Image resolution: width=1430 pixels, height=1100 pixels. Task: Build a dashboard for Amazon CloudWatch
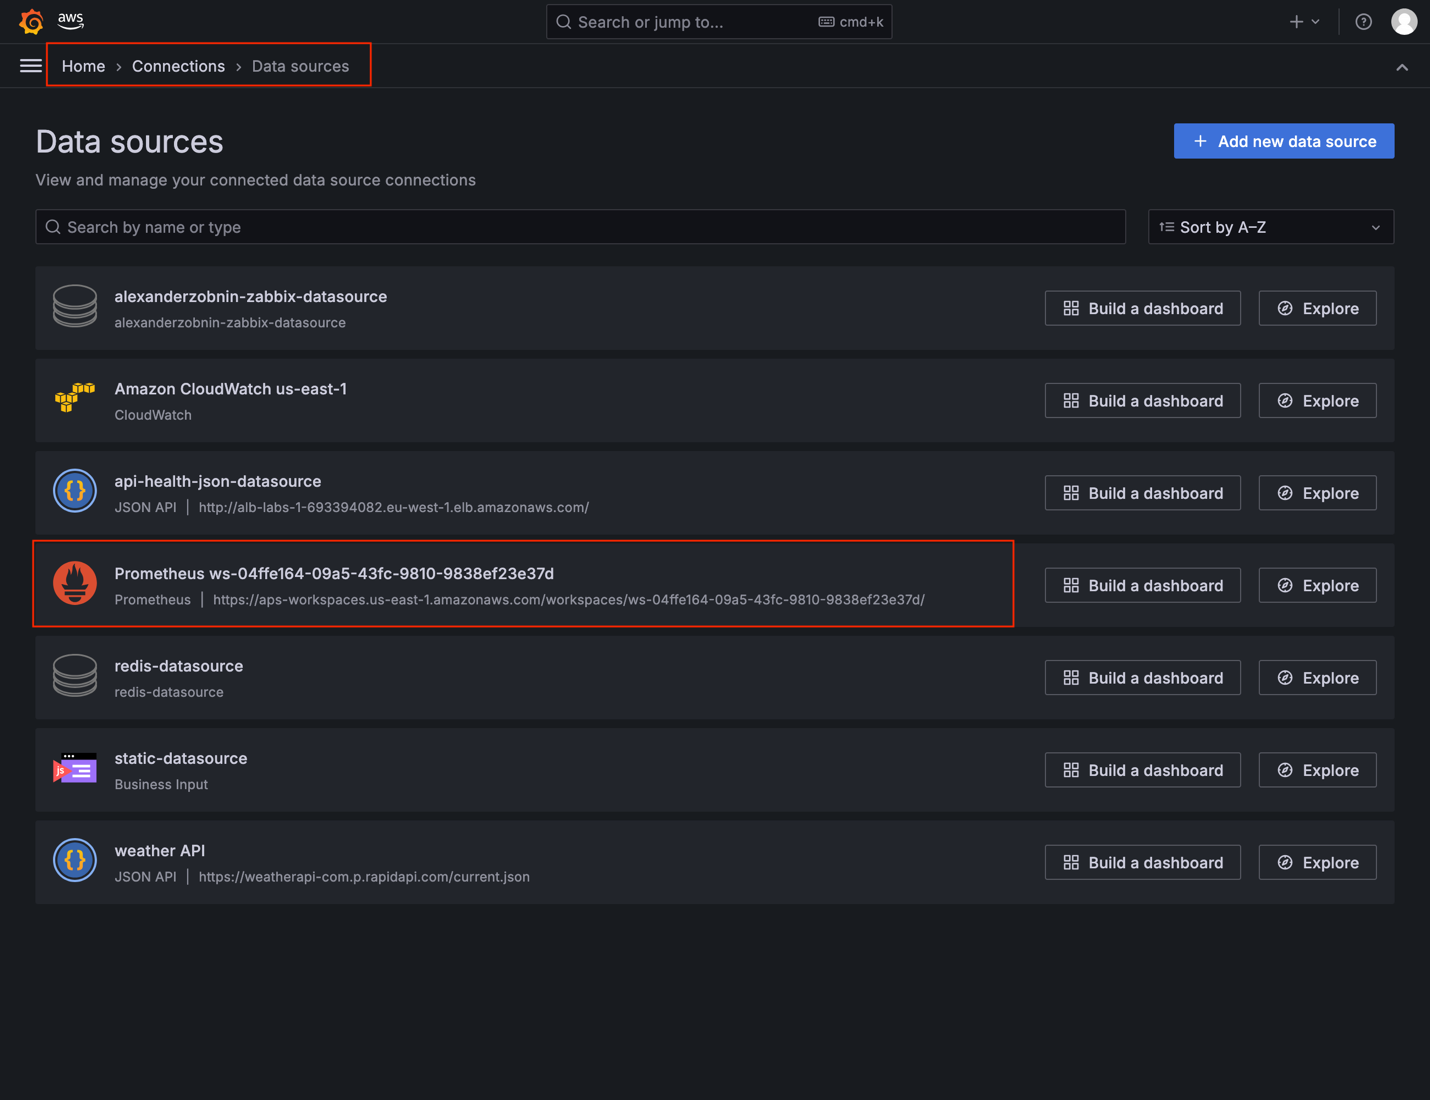1142,400
